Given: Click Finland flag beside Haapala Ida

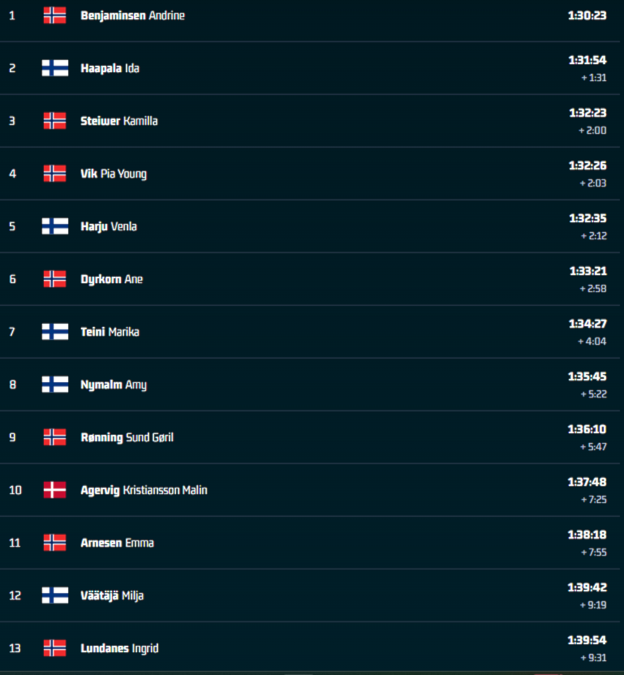Looking at the screenshot, I should [x=55, y=68].
